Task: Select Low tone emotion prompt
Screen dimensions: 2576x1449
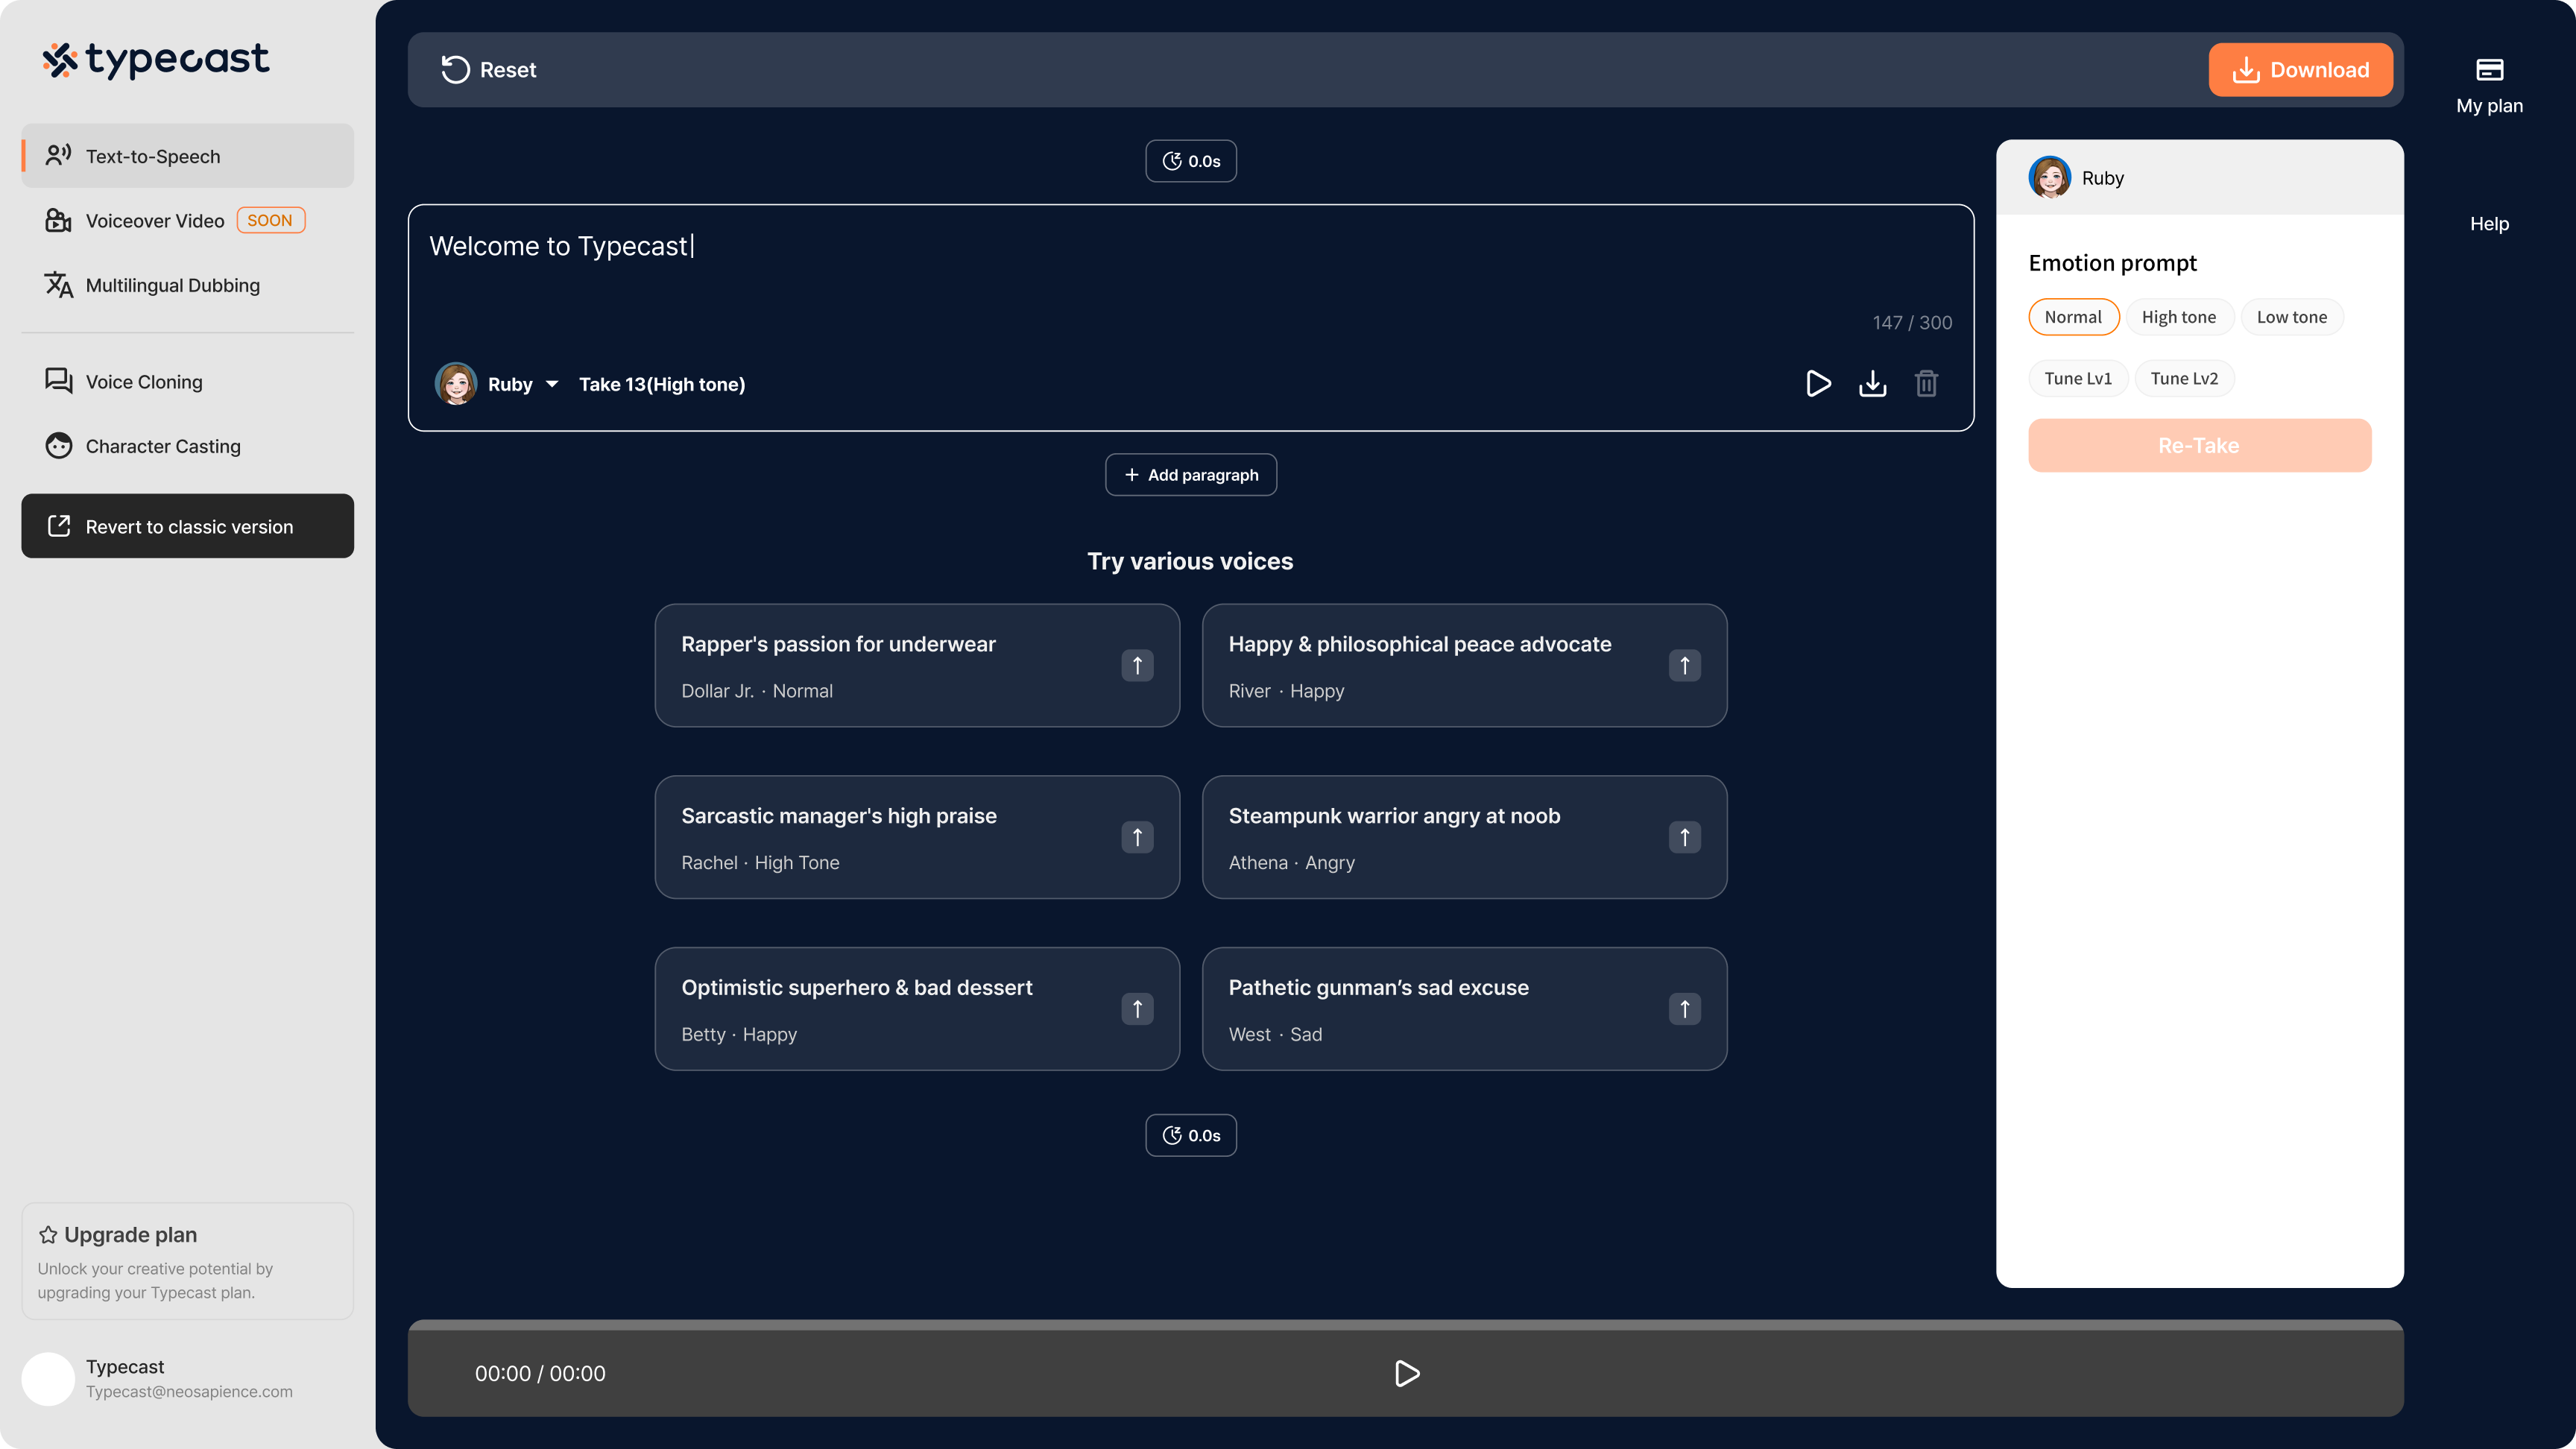Action: coord(2291,317)
